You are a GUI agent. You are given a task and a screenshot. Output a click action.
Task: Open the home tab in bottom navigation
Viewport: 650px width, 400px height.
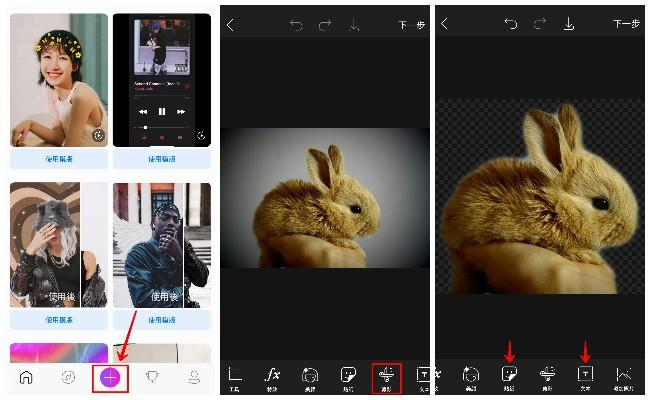26,378
